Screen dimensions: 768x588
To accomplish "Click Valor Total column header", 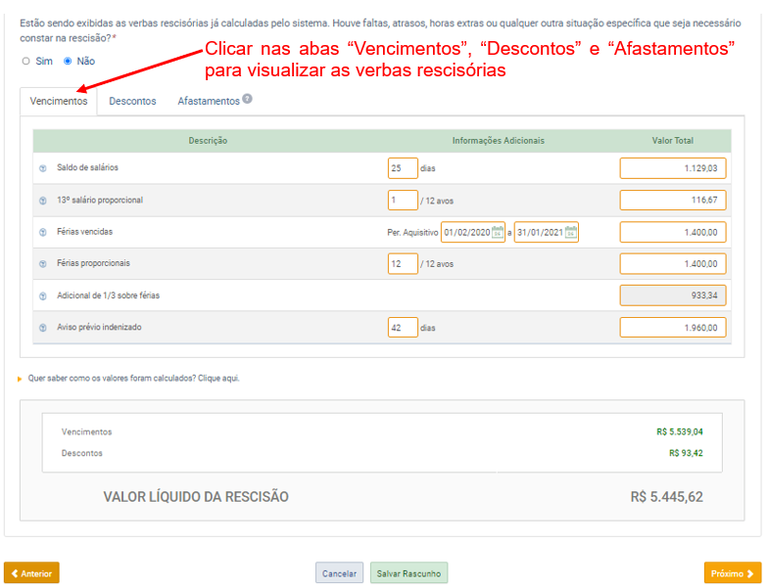I will [x=672, y=141].
